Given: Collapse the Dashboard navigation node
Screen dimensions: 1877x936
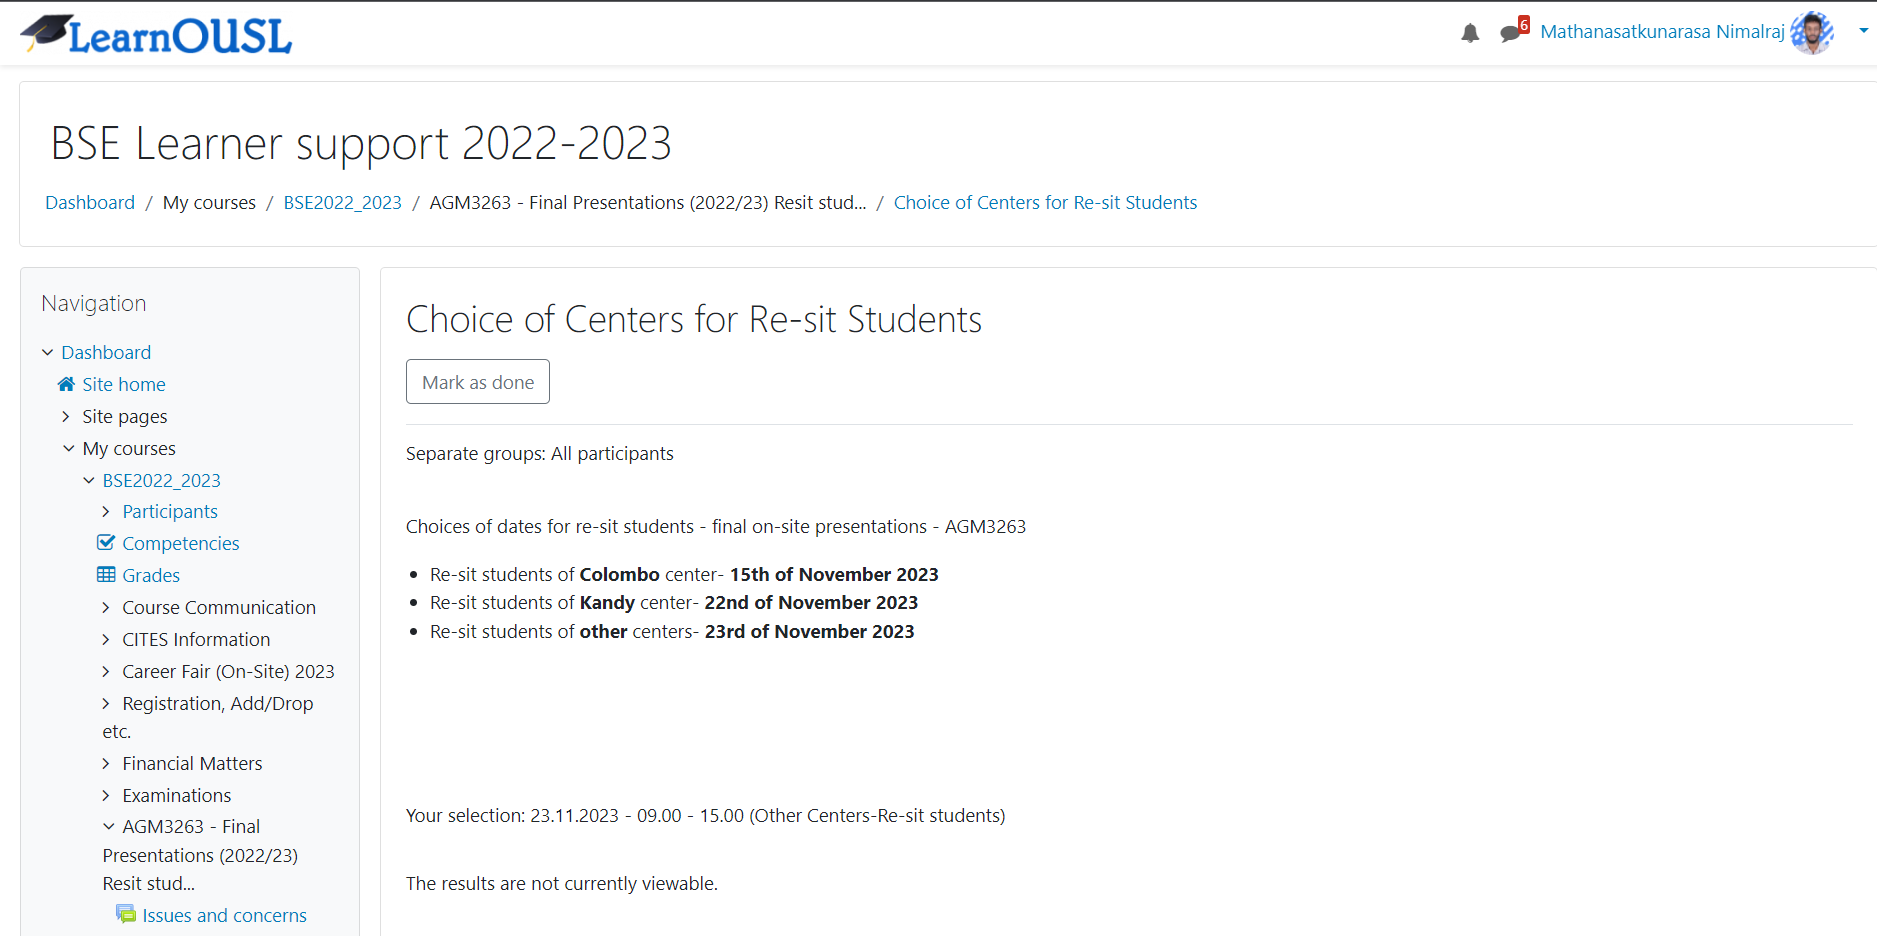Looking at the screenshot, I should [x=48, y=352].
